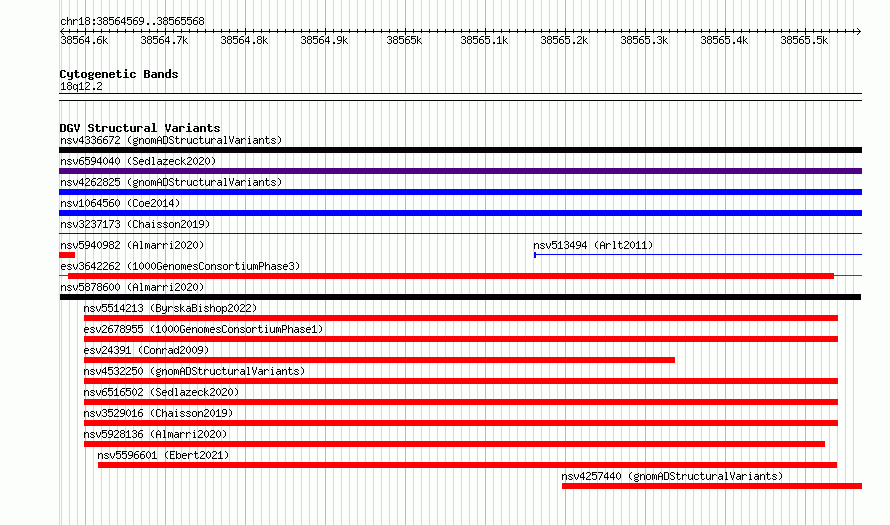Image resolution: width=890 pixels, height=525 pixels.
Task: Click the 38565.1k ruler tick label
Action: 484,40
